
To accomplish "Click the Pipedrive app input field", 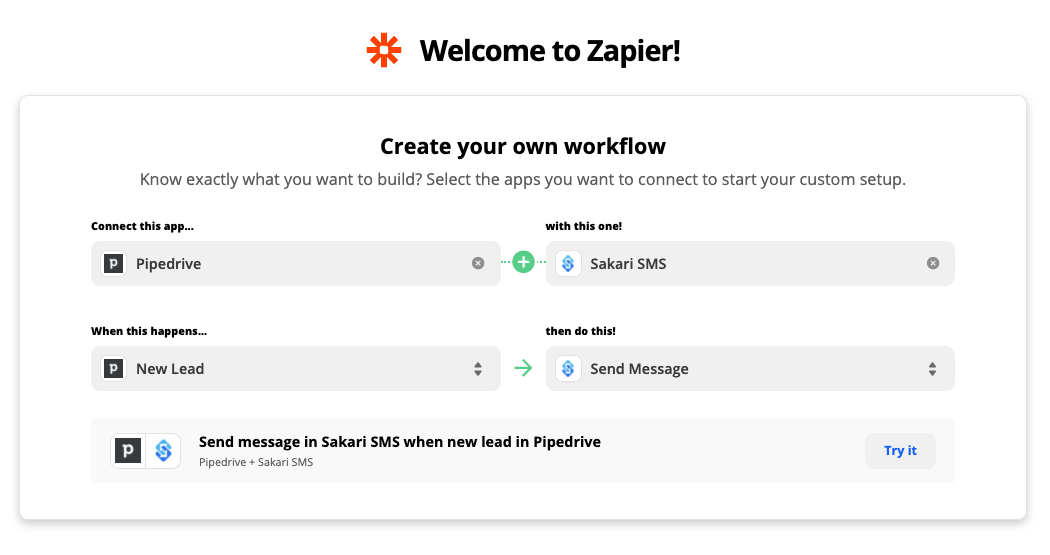I will point(295,263).
